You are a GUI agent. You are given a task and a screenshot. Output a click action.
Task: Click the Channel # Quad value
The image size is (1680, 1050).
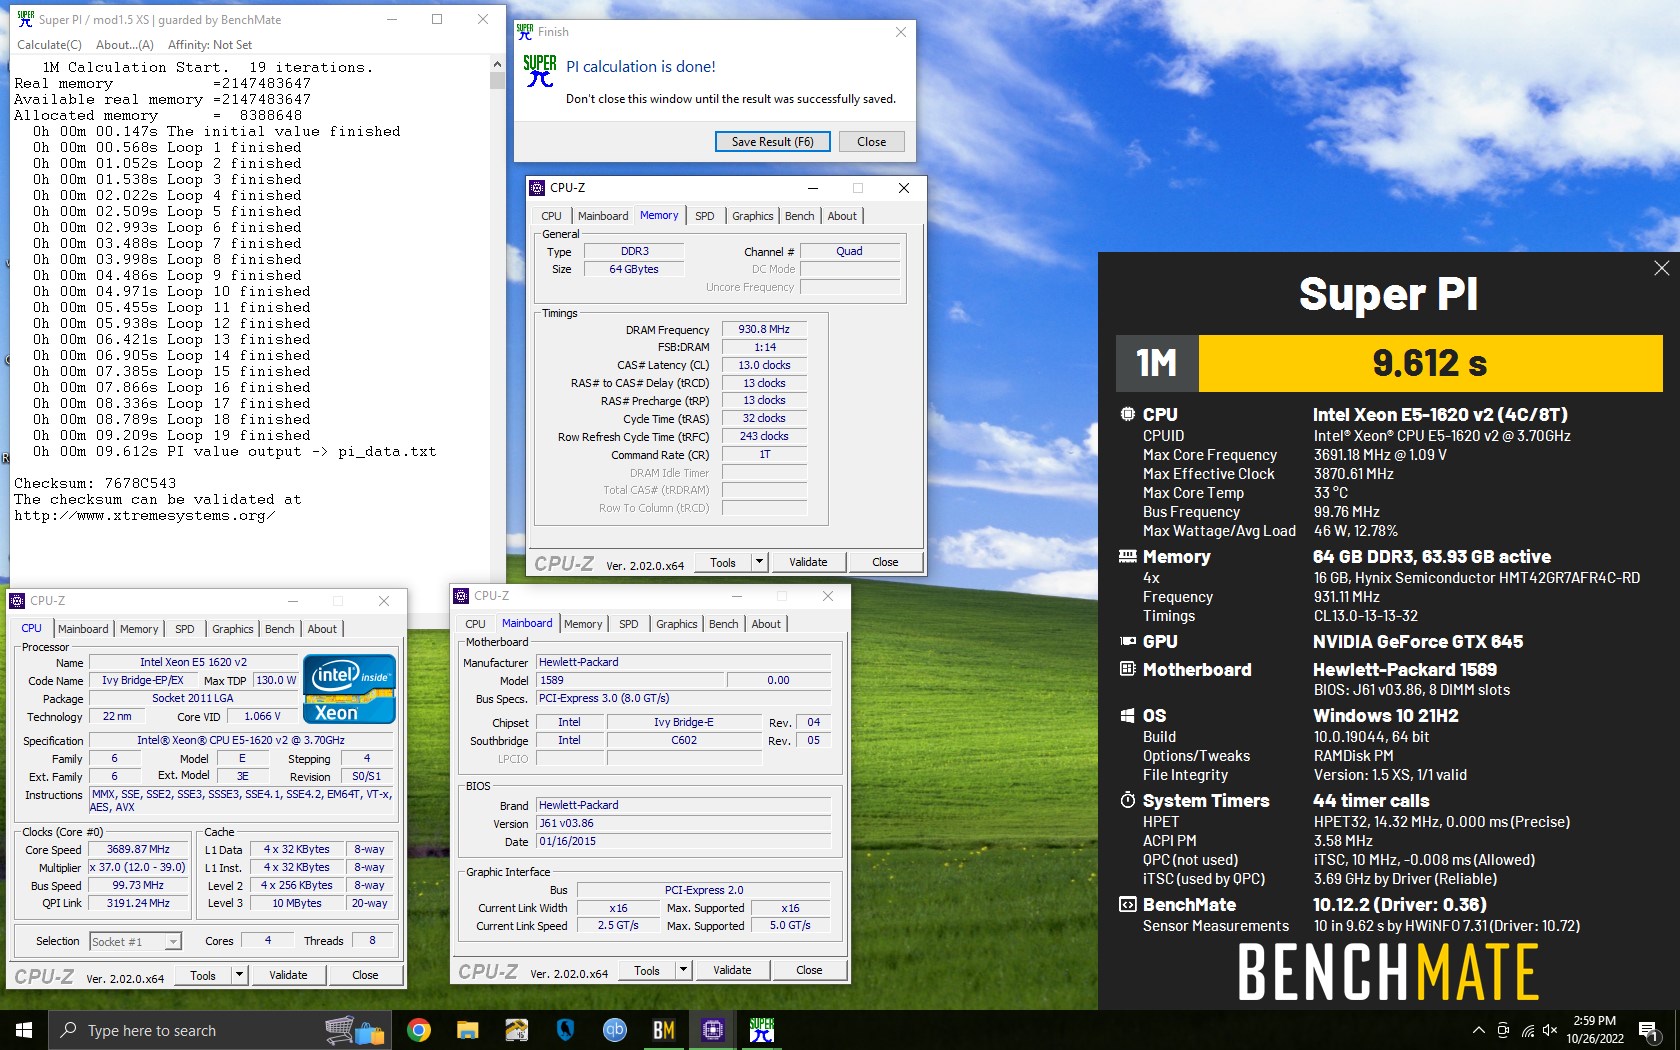pyautogui.click(x=849, y=251)
